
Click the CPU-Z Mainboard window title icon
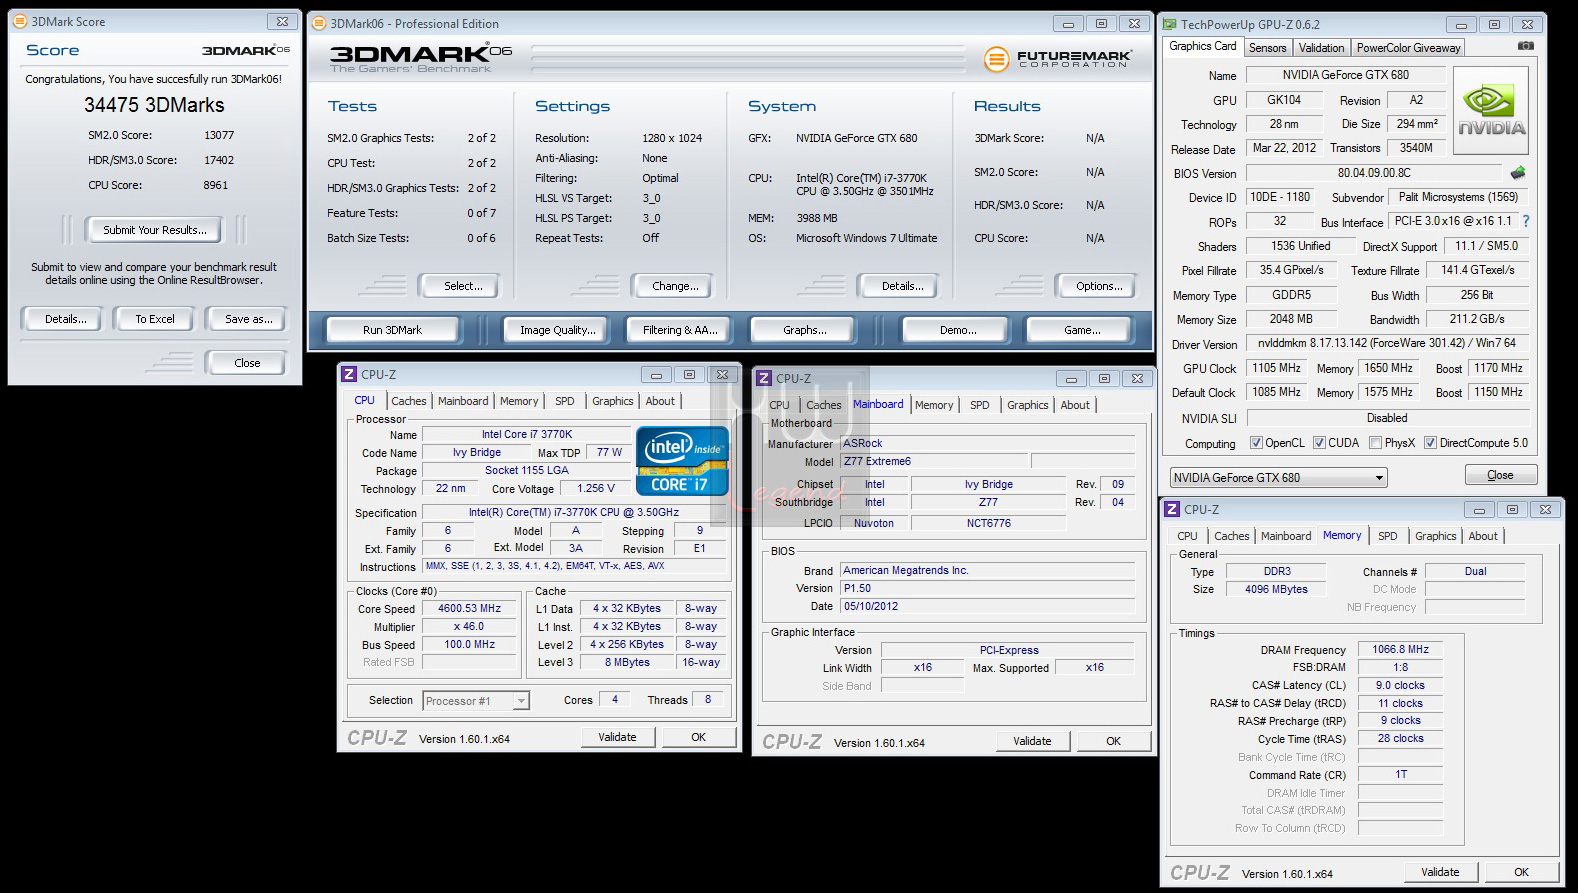click(x=764, y=378)
